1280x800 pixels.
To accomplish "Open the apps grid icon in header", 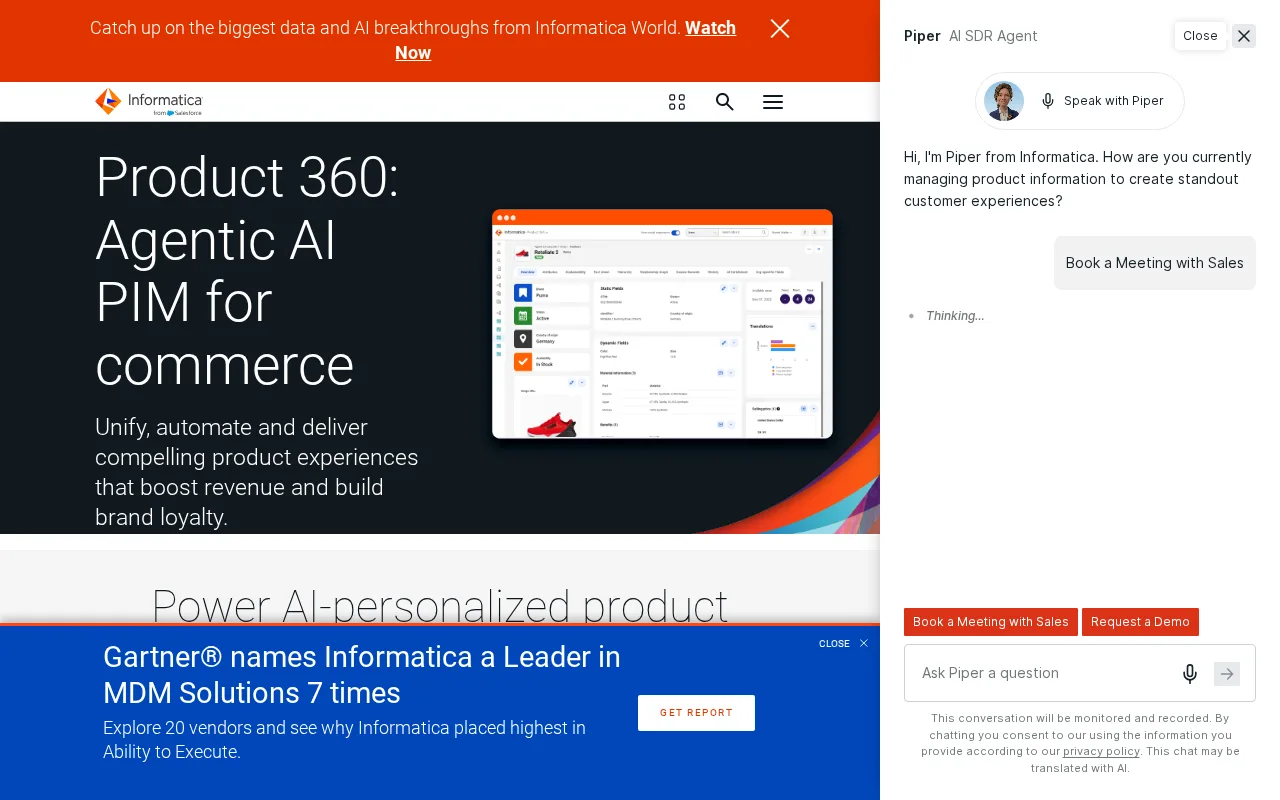I will [x=677, y=102].
